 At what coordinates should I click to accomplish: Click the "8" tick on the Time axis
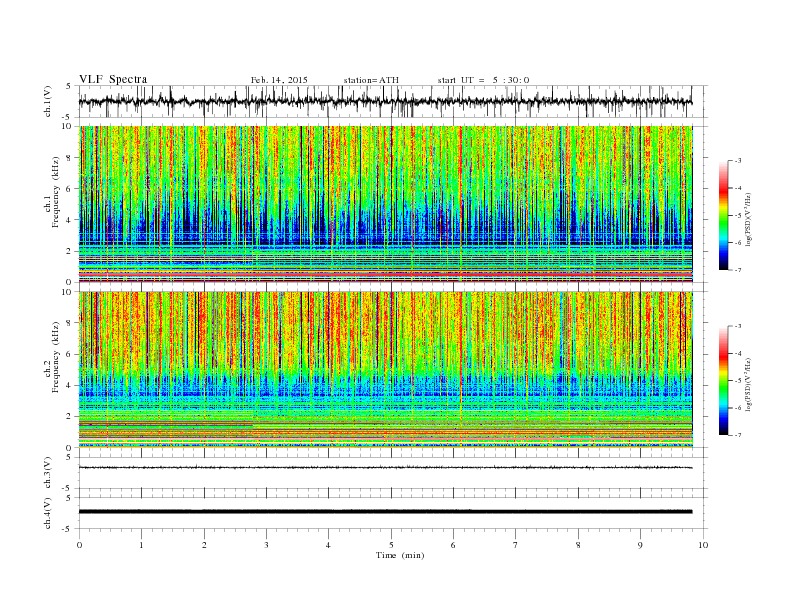(578, 545)
